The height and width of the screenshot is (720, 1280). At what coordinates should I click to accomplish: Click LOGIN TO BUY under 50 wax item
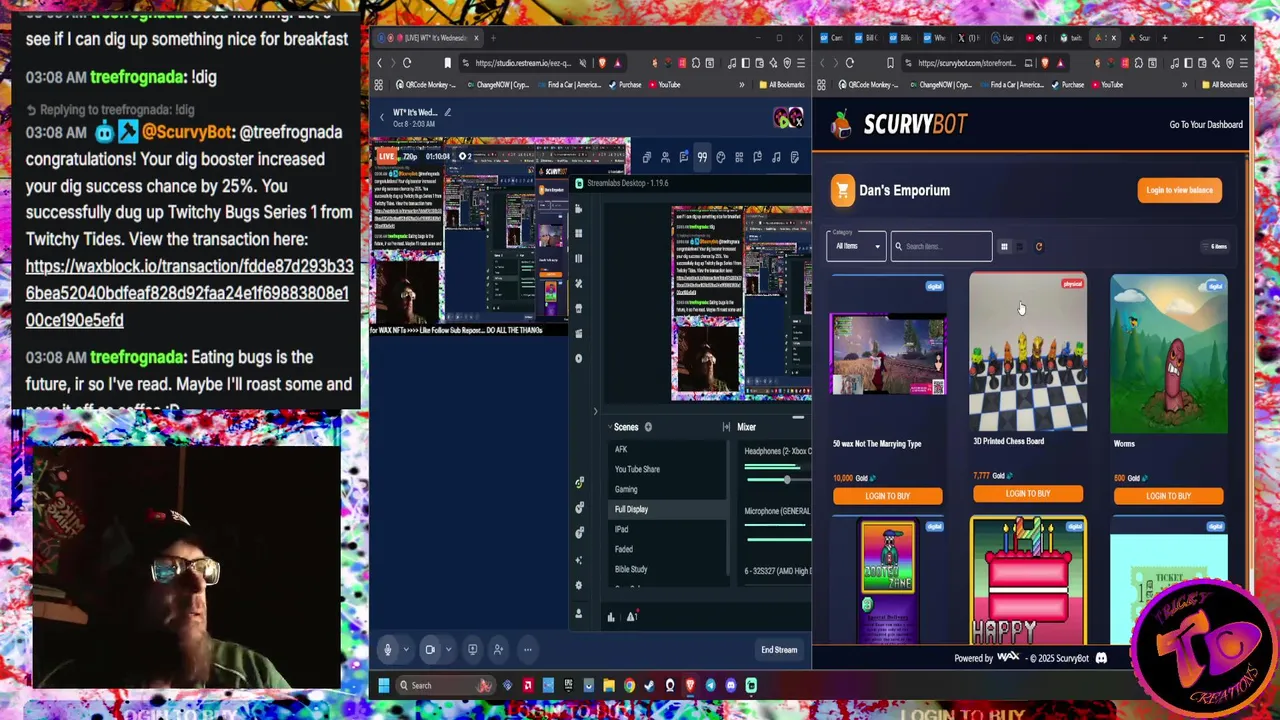pyautogui.click(x=887, y=496)
